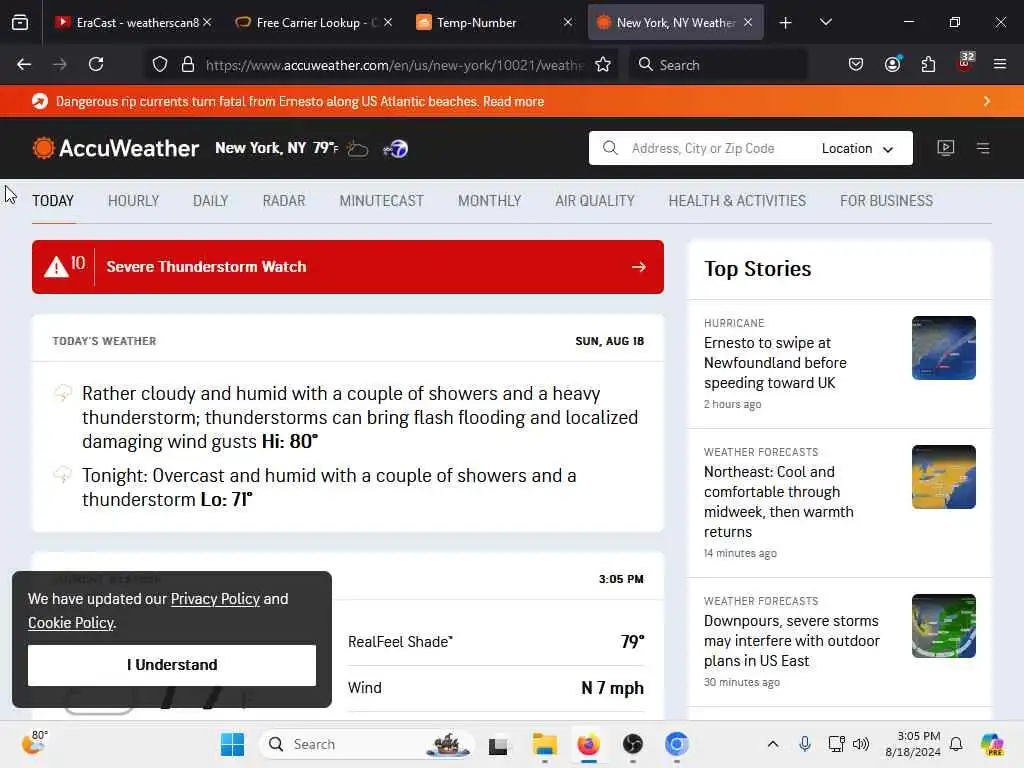Click the site security padlock icon
Viewport: 1024px width, 768px height.
188,64
